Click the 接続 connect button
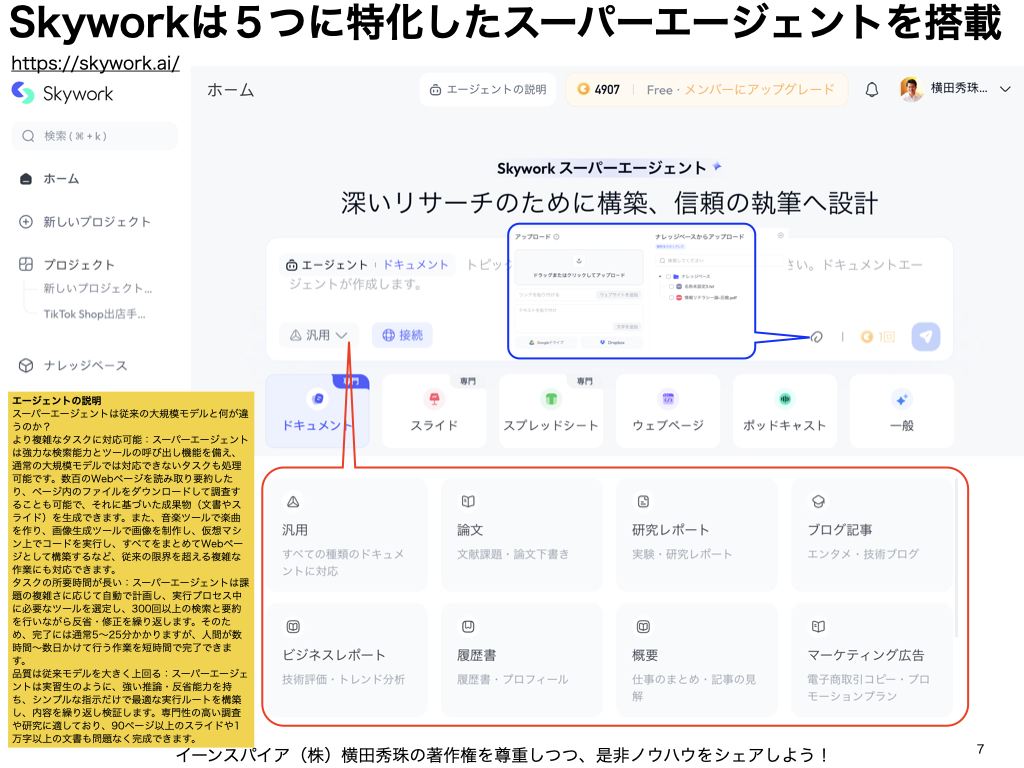 [x=402, y=335]
